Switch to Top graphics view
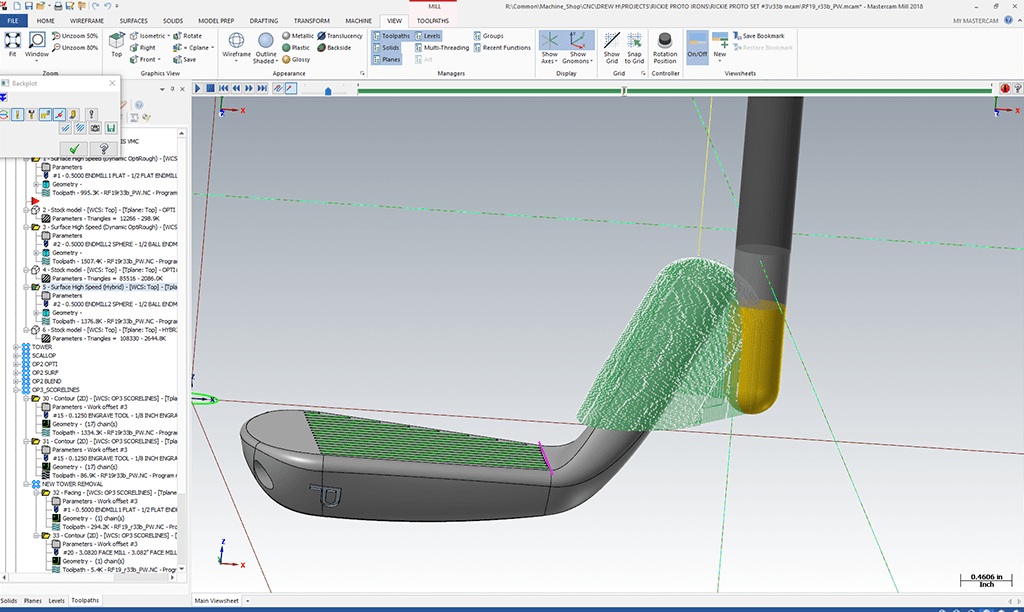The image size is (1024, 612). 116,44
